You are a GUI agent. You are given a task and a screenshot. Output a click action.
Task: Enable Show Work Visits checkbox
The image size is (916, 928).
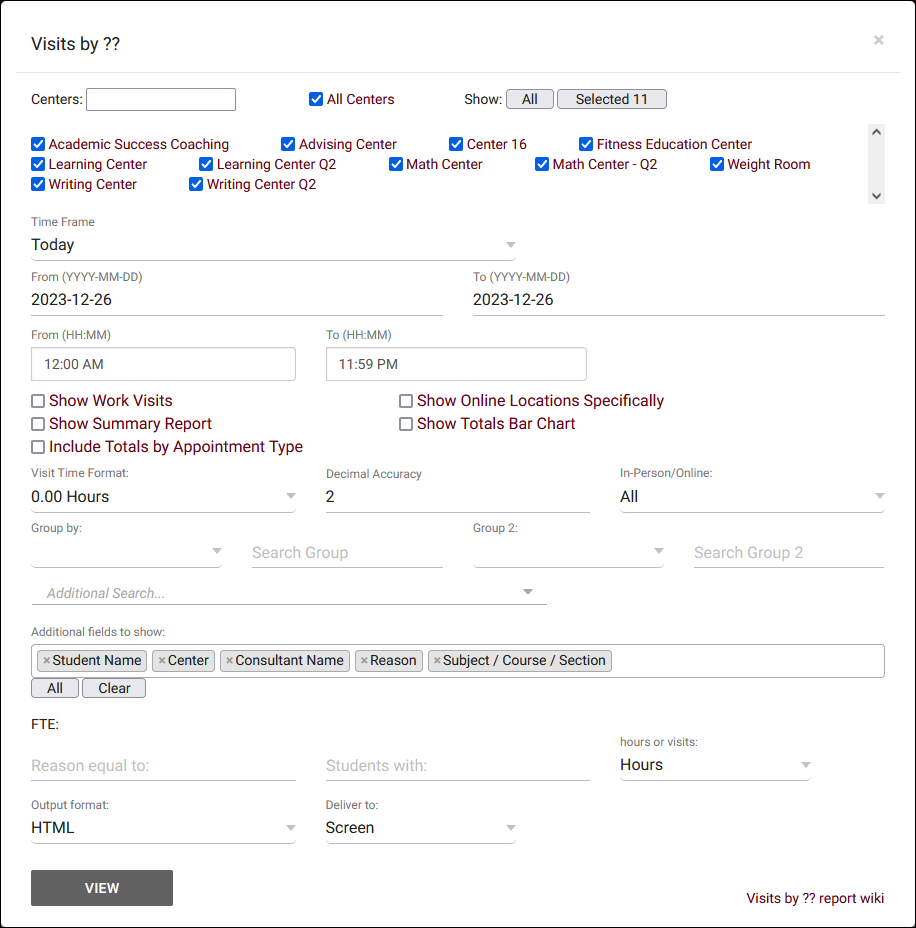(38, 401)
